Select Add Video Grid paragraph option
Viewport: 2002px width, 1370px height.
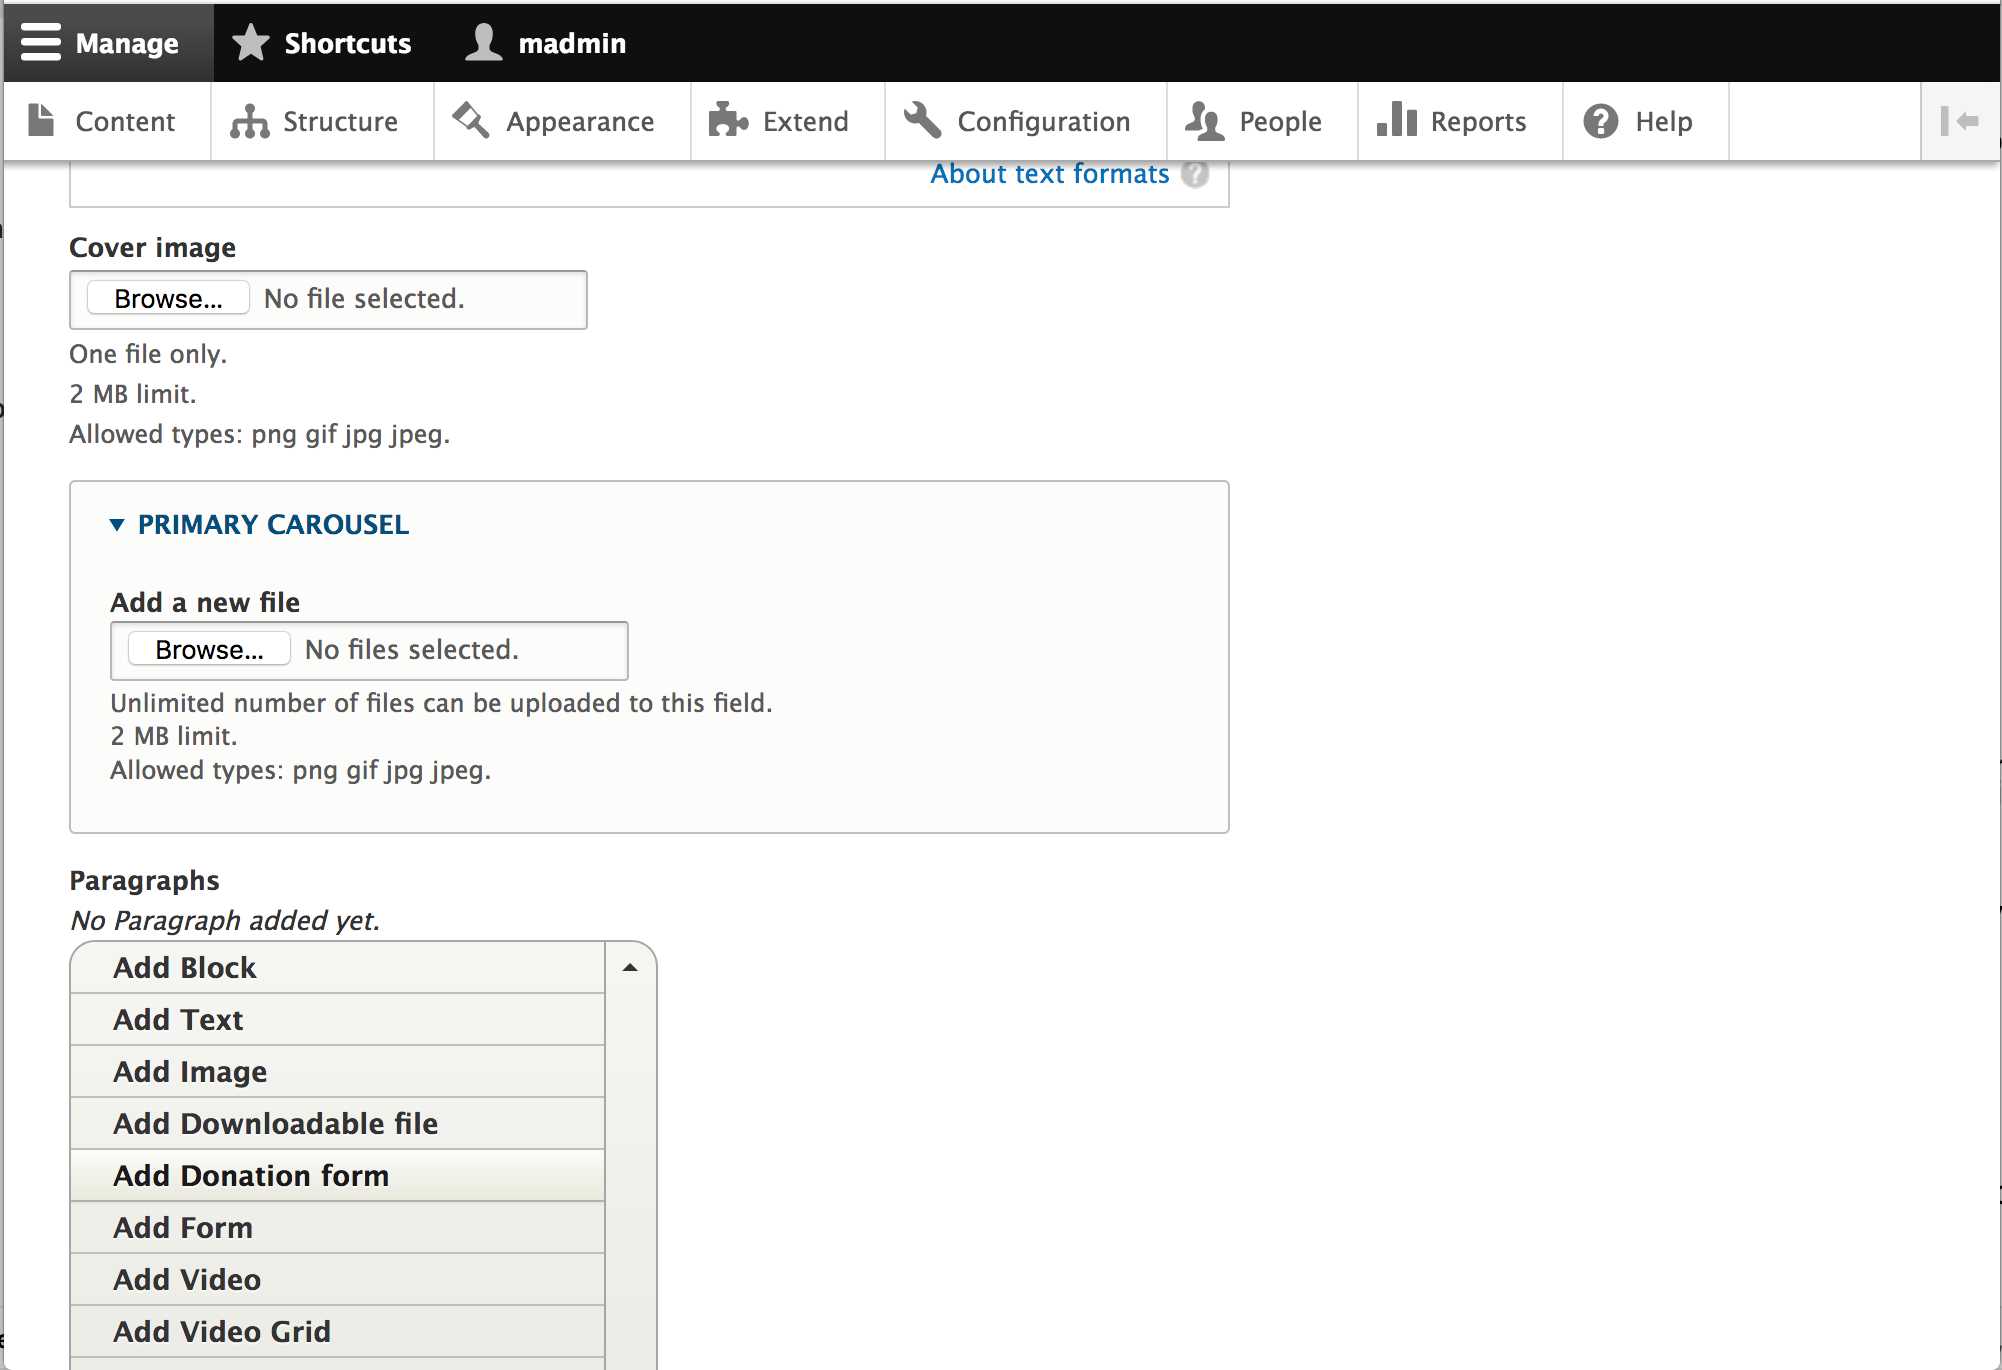pyautogui.click(x=221, y=1331)
